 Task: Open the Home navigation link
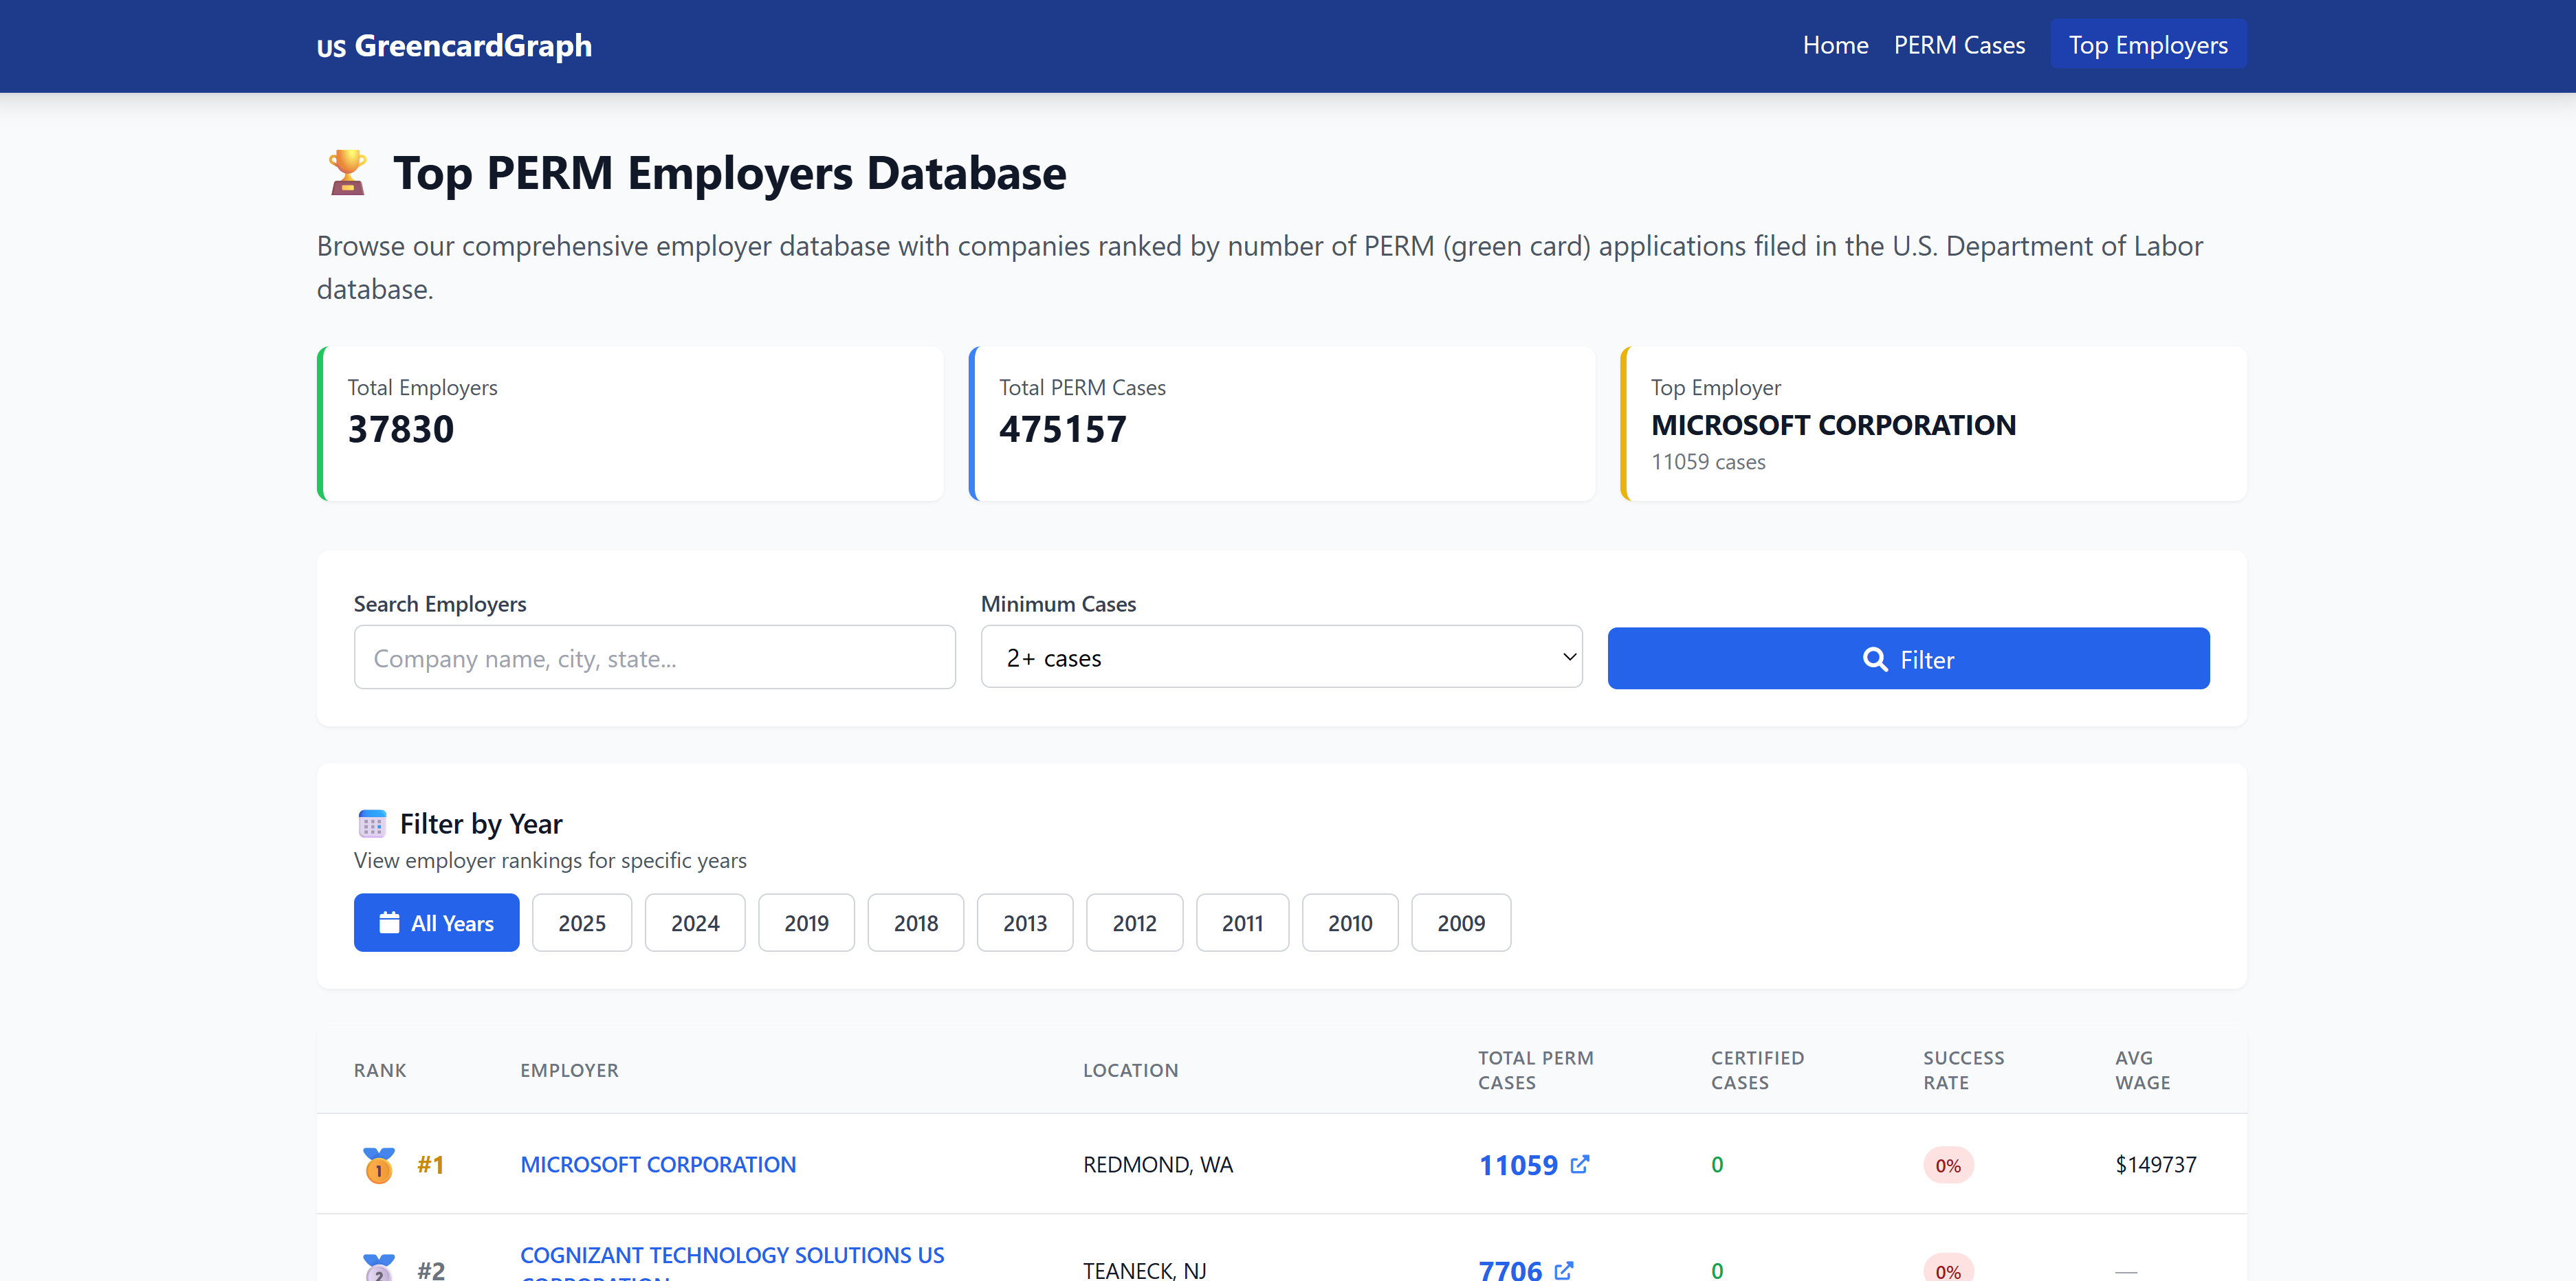click(1835, 45)
